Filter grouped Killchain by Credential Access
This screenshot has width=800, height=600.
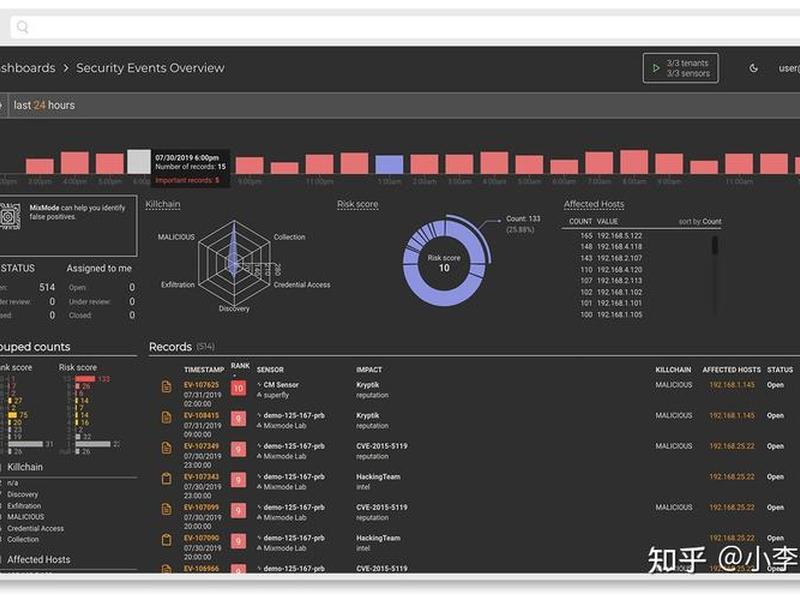tap(35, 528)
